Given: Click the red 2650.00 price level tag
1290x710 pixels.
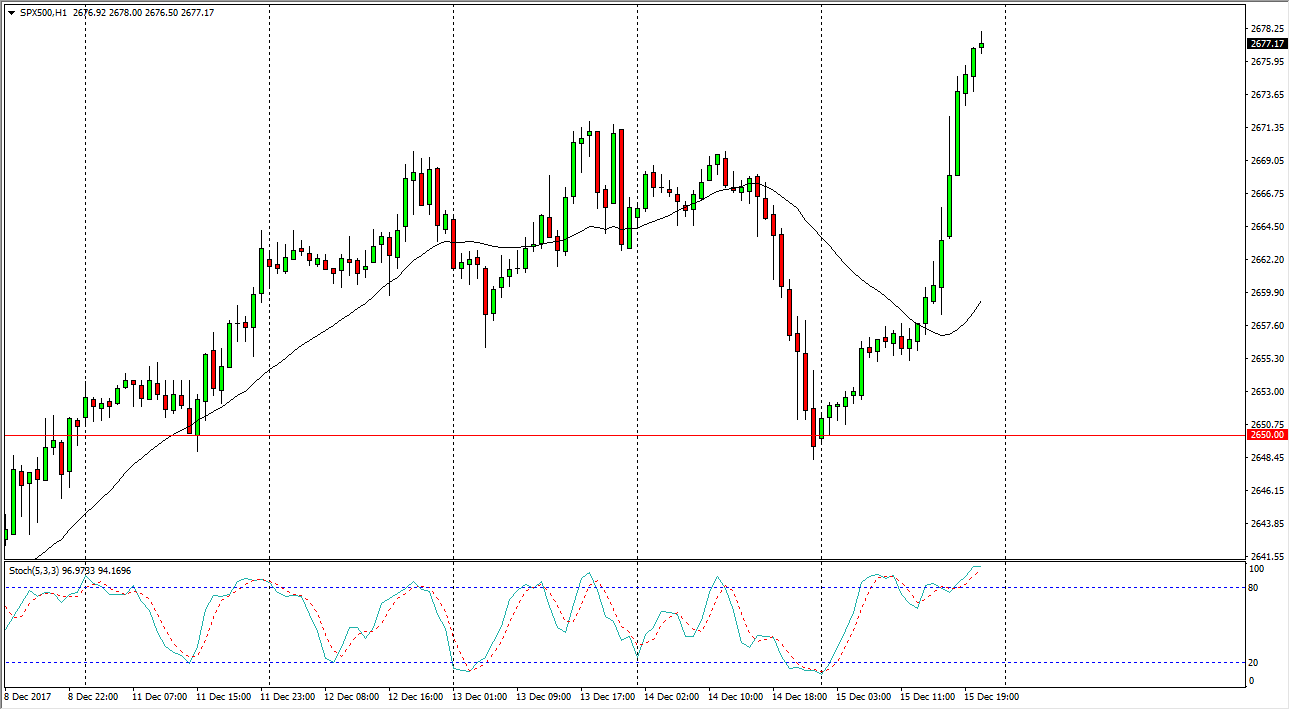Looking at the screenshot, I should click(1266, 435).
